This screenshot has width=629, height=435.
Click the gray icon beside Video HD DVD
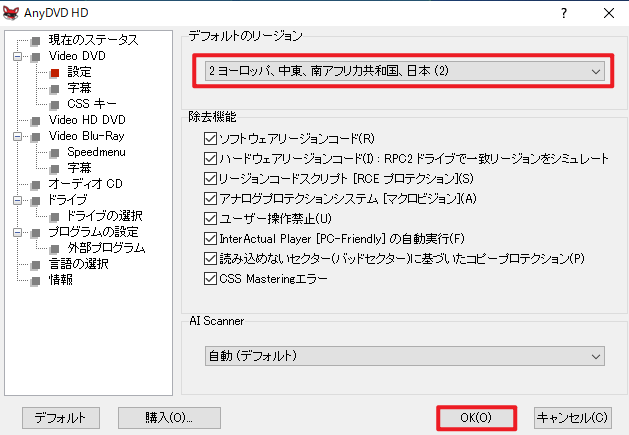coord(36,121)
